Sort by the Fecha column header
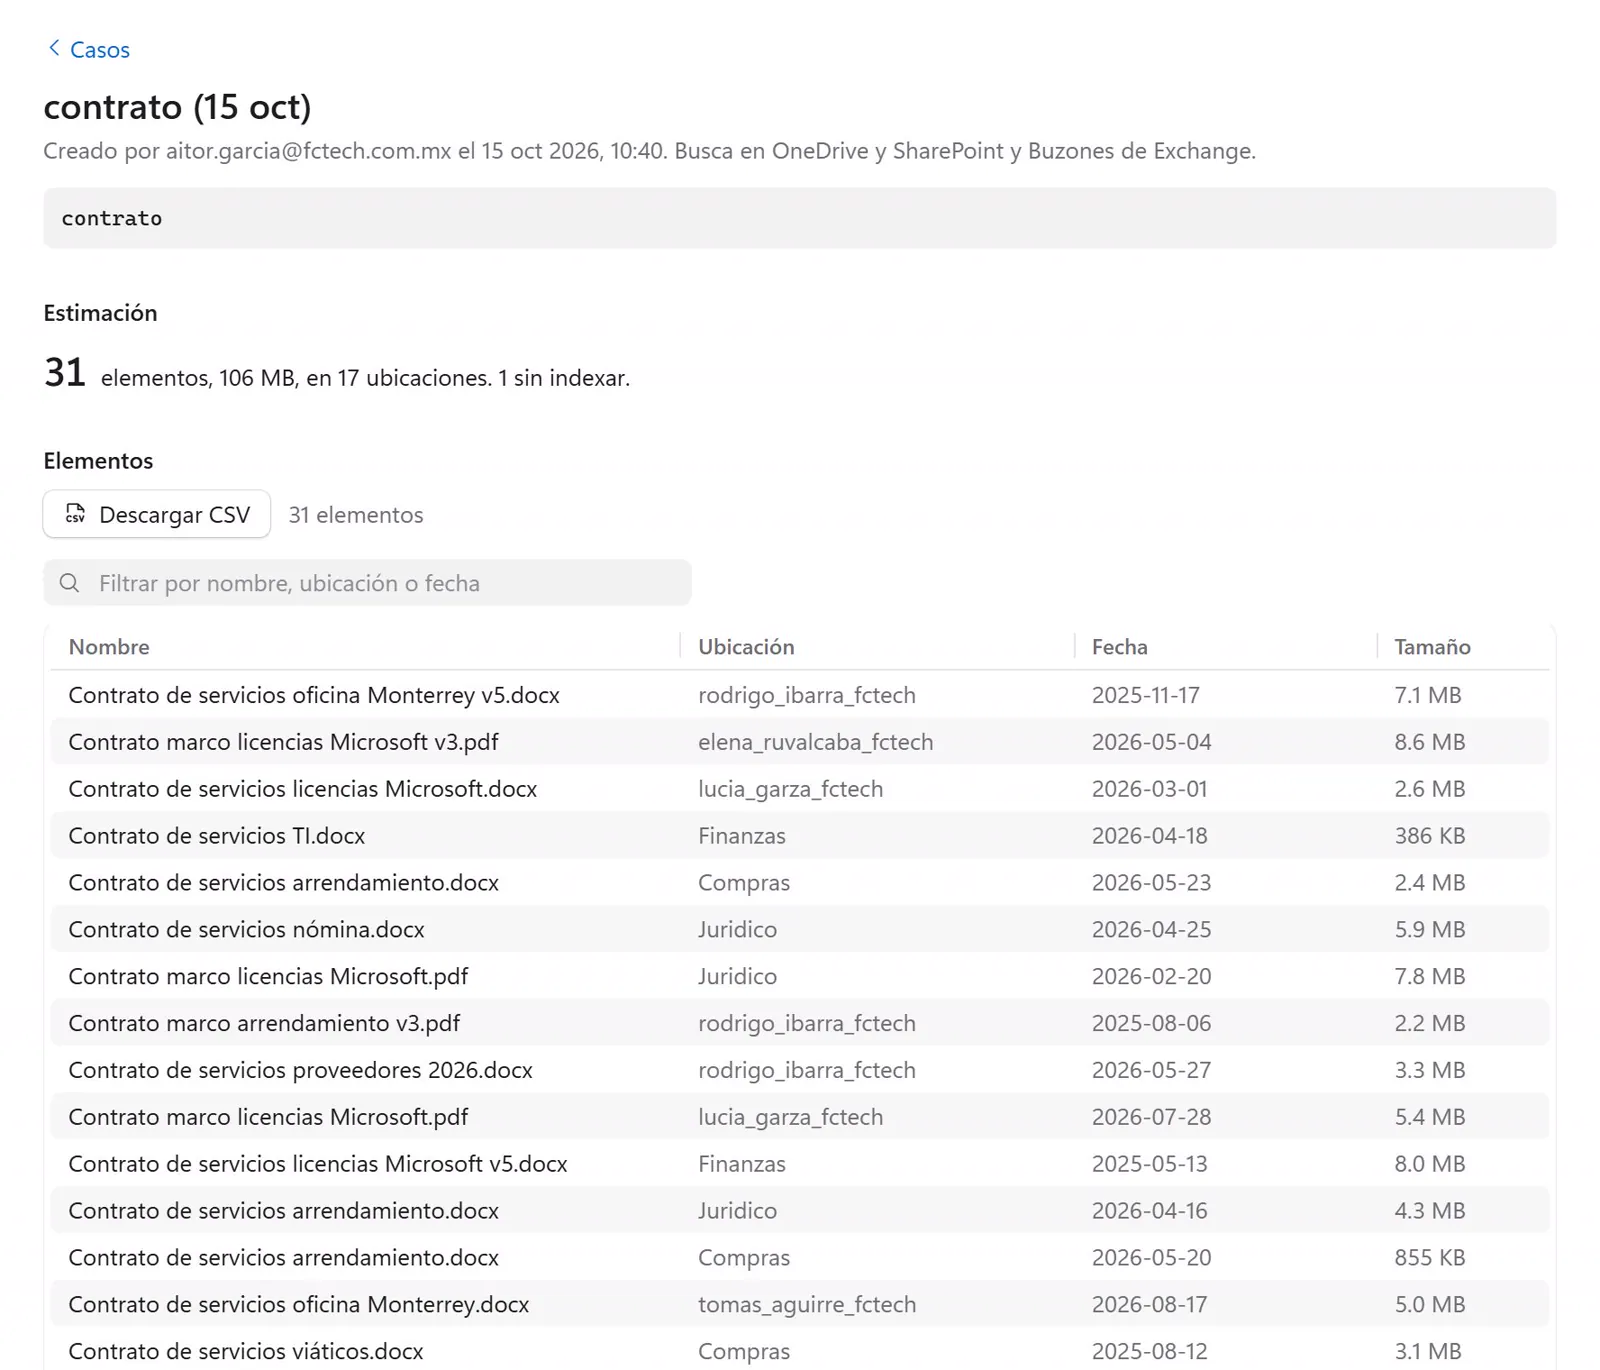The width and height of the screenshot is (1600, 1370). 1119,647
